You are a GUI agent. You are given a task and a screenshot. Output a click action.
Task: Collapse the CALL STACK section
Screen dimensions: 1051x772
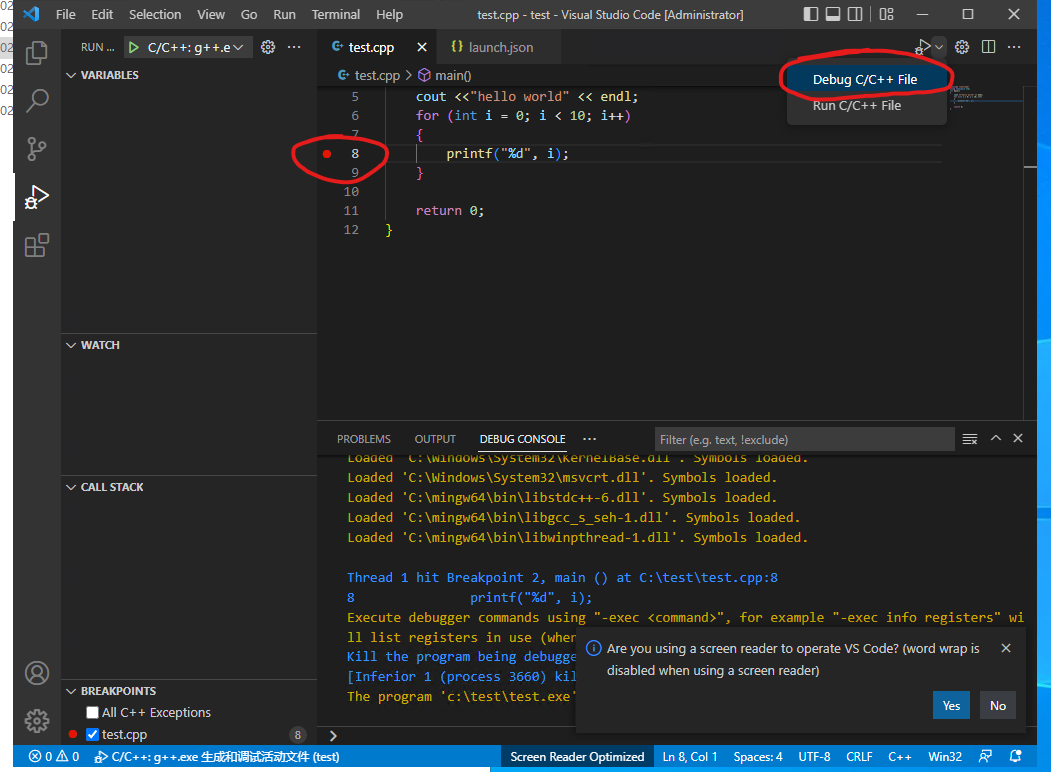click(111, 487)
